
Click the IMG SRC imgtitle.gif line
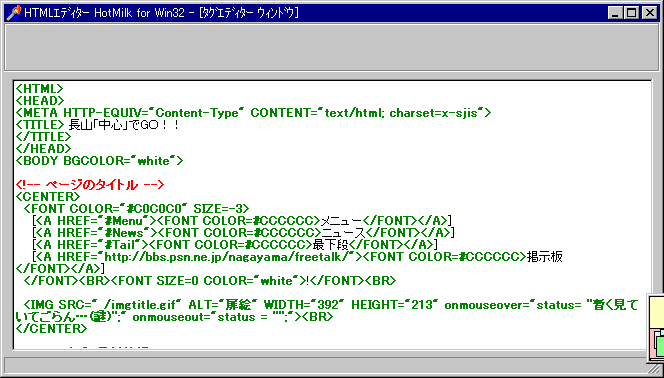tap(330, 305)
